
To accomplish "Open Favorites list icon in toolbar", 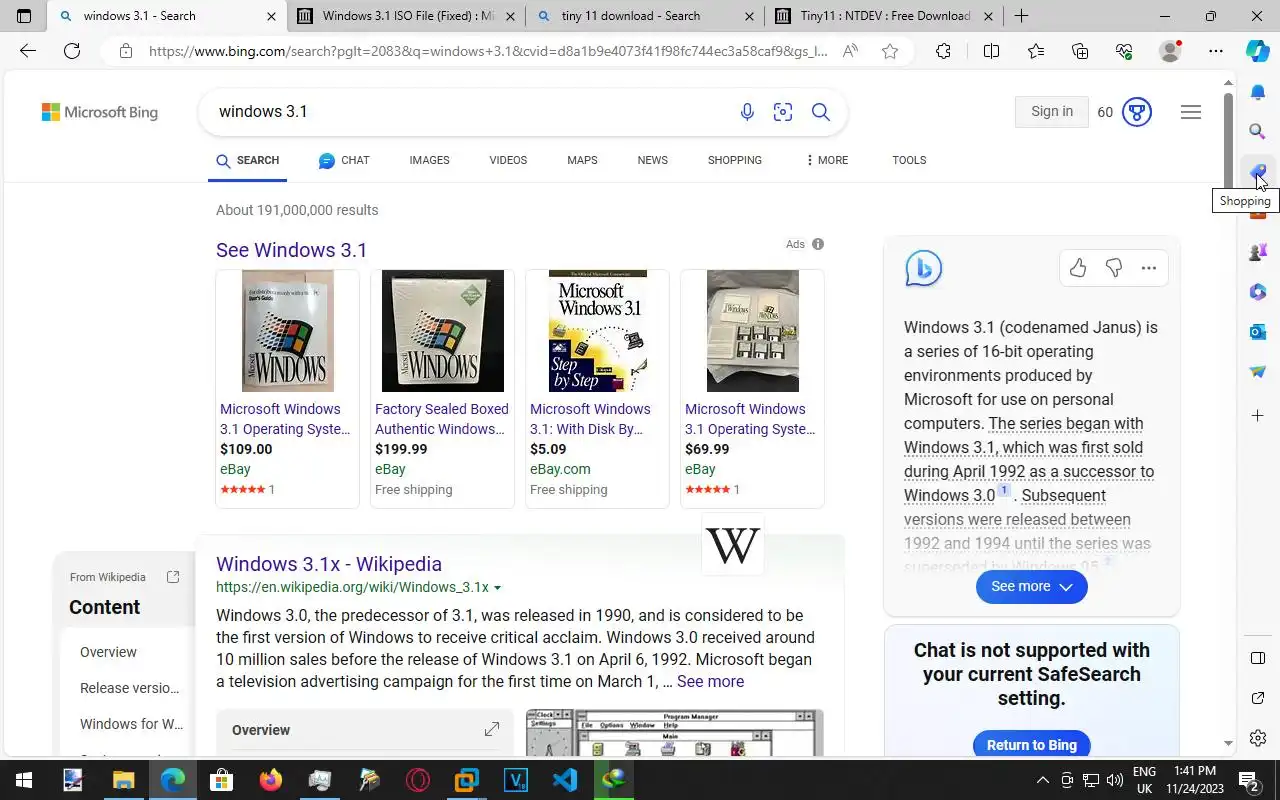I will (x=1036, y=51).
